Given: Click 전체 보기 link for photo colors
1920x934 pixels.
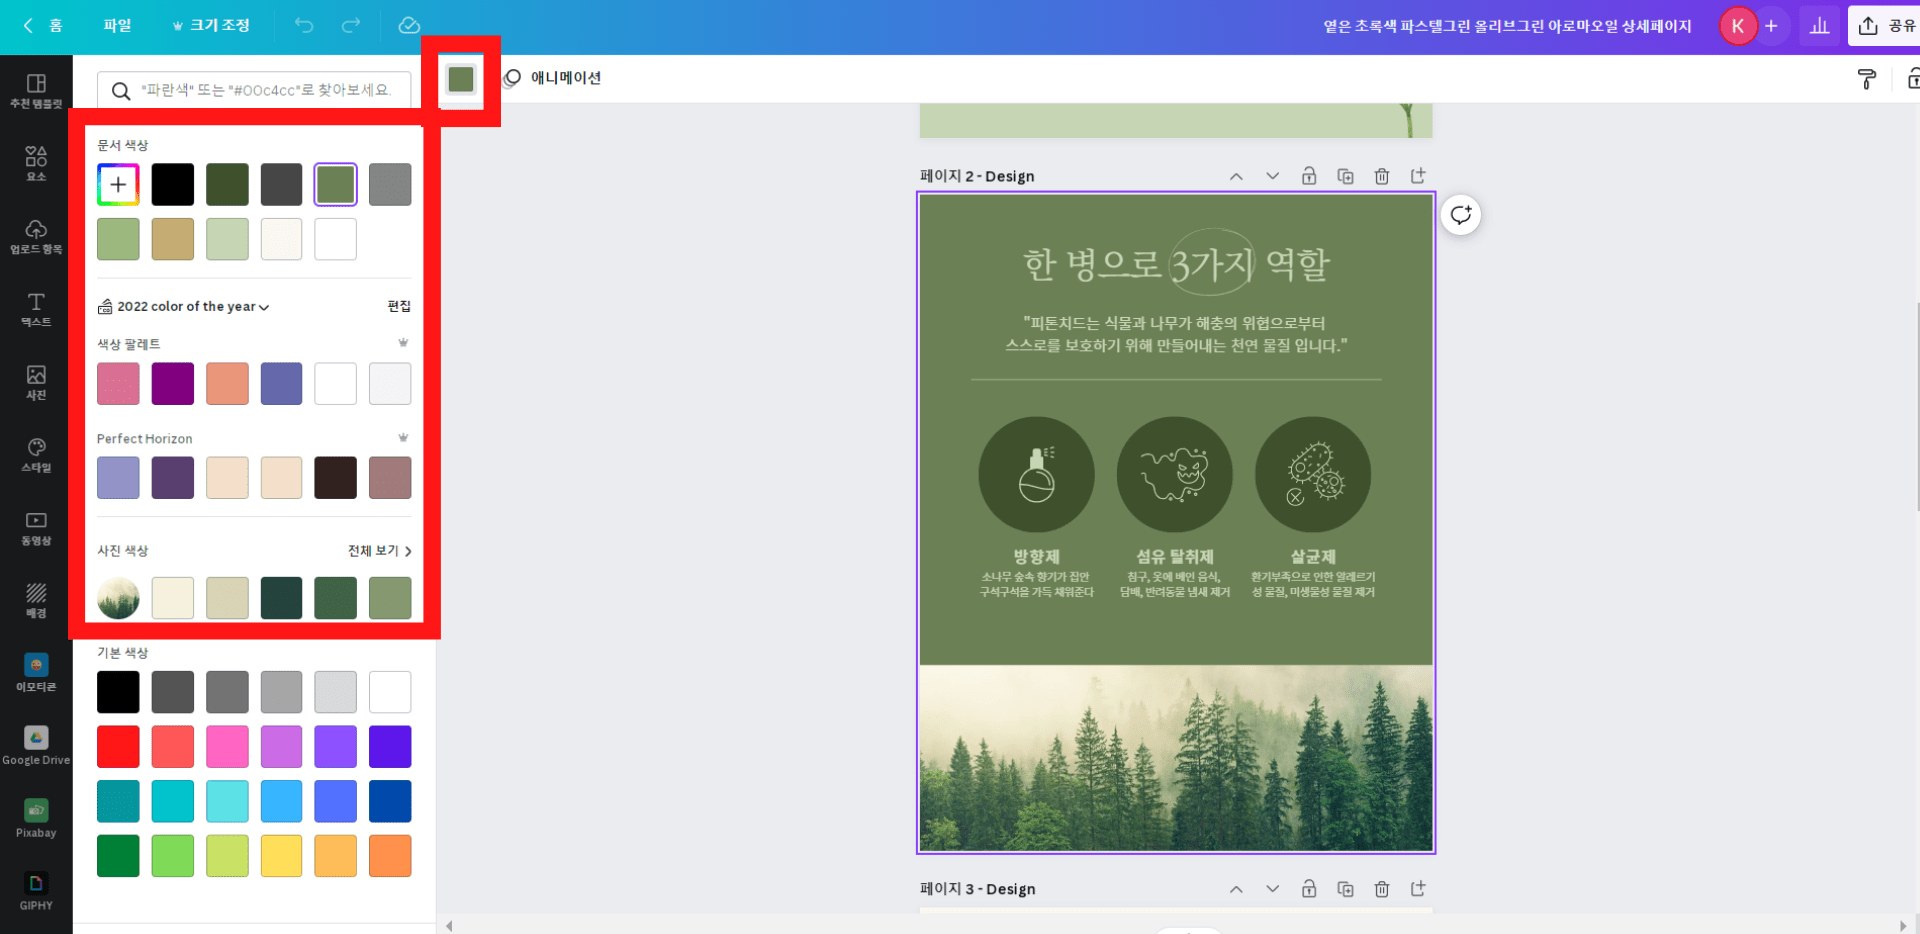Looking at the screenshot, I should (379, 551).
